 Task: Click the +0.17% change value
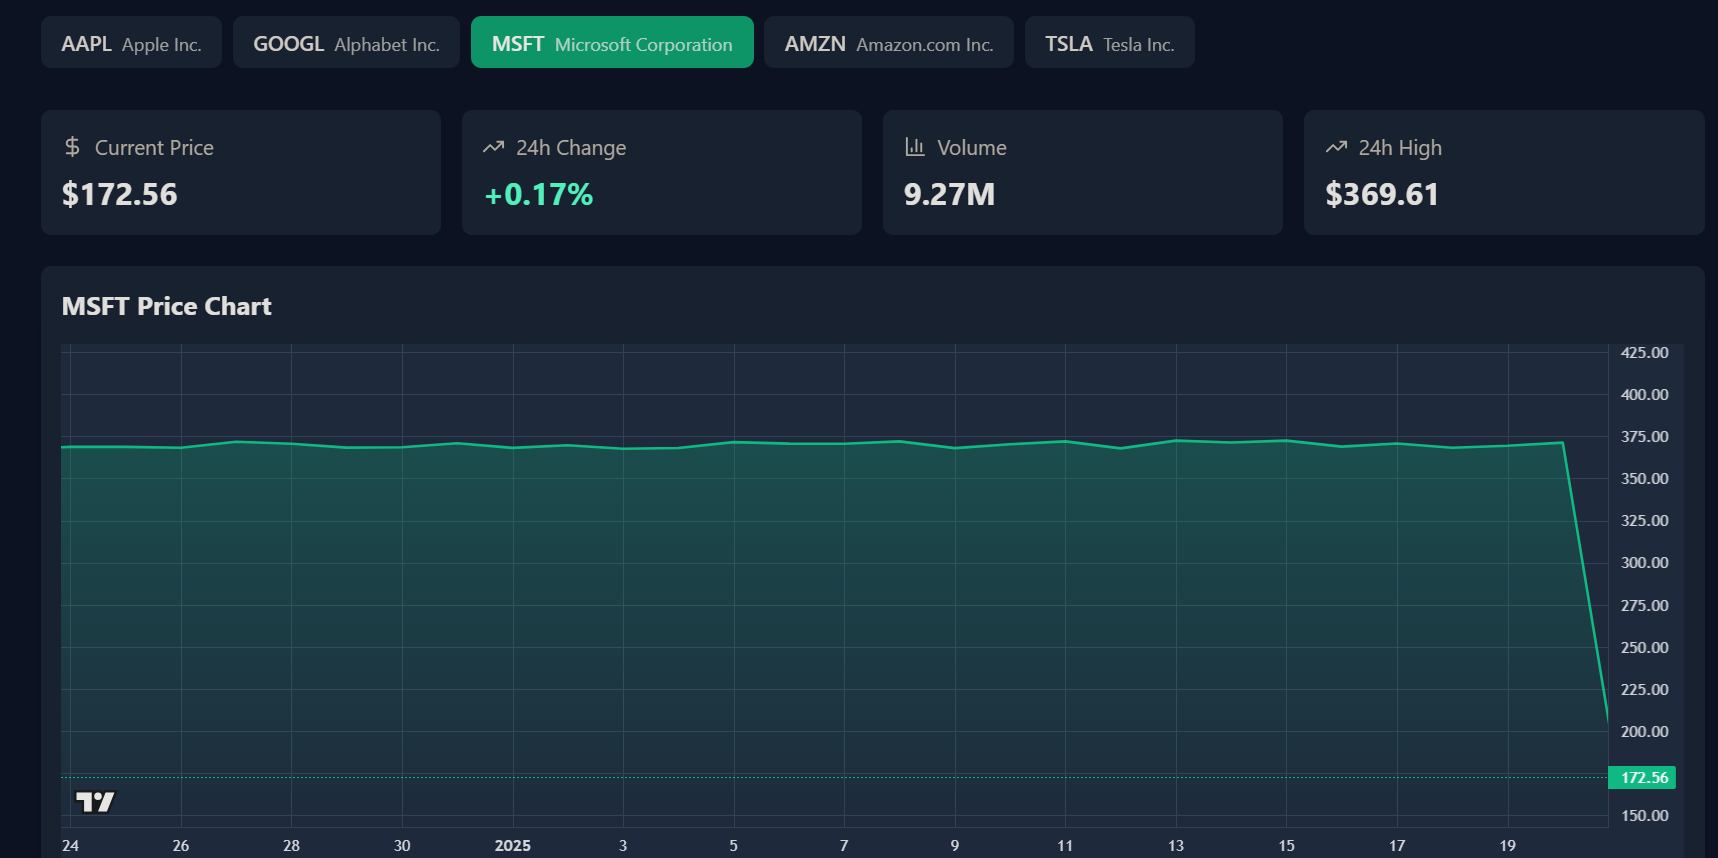[539, 194]
